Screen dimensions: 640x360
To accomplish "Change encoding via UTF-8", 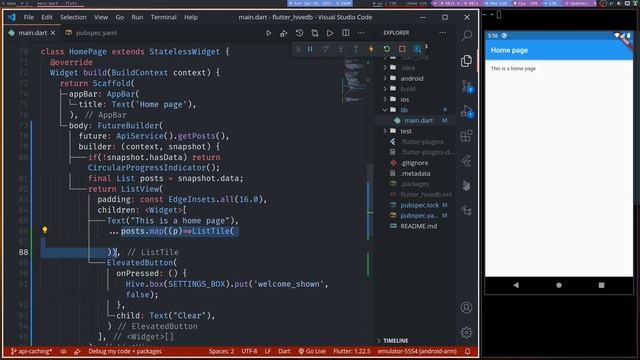I will tap(249, 351).
